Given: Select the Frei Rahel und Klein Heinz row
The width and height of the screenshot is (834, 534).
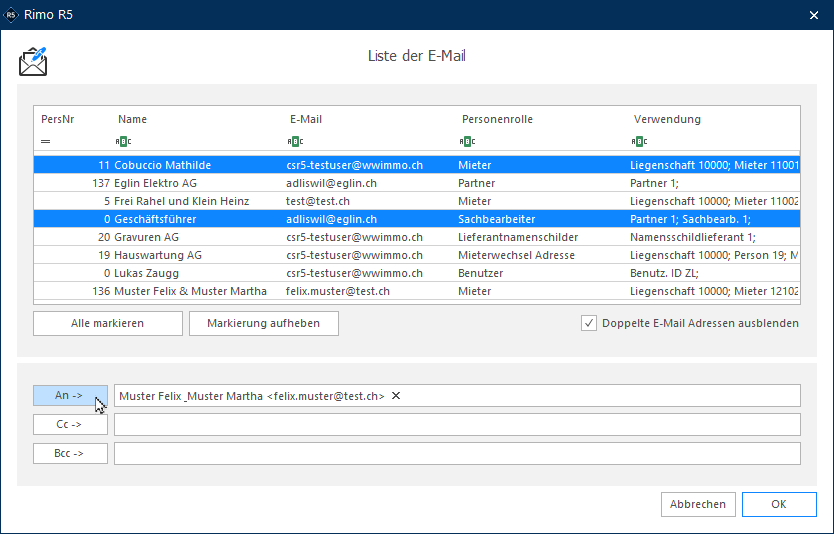Looking at the screenshot, I should point(417,201).
